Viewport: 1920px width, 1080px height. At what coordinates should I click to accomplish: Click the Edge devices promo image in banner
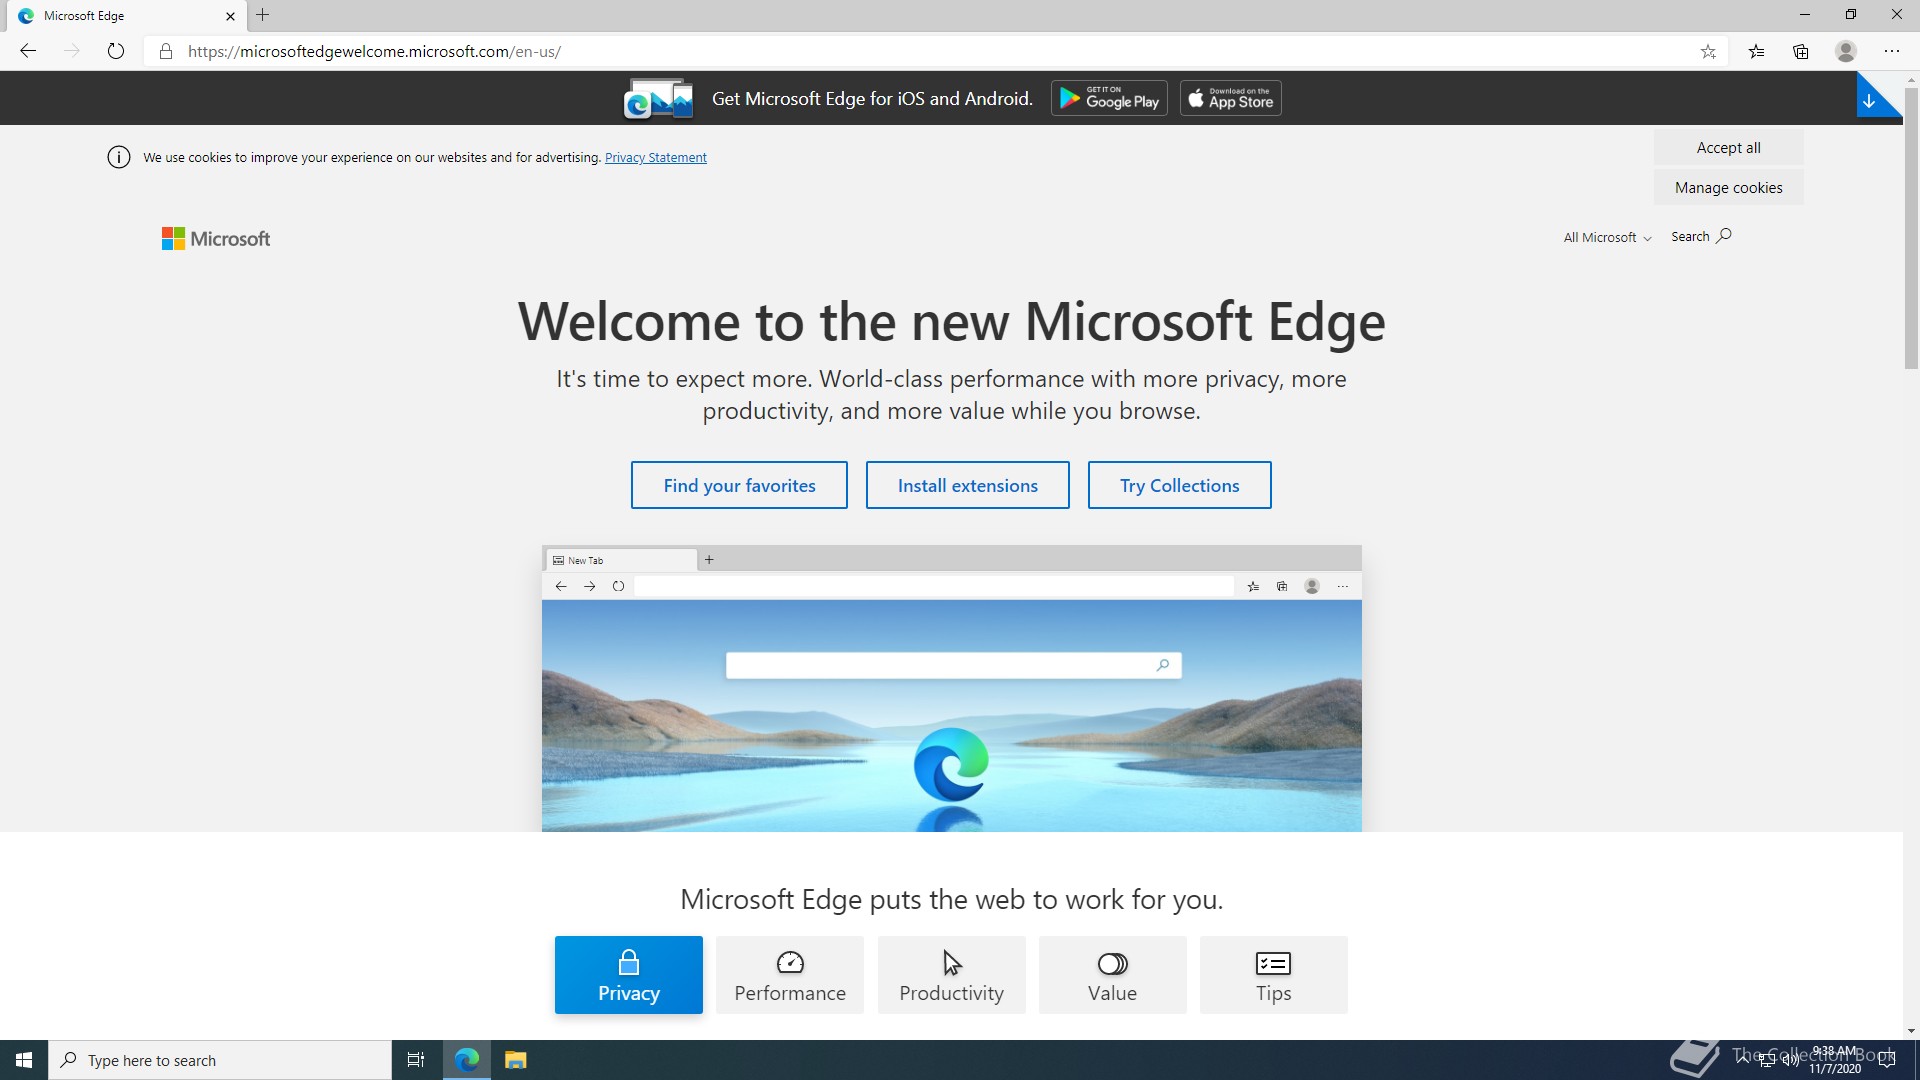click(658, 98)
